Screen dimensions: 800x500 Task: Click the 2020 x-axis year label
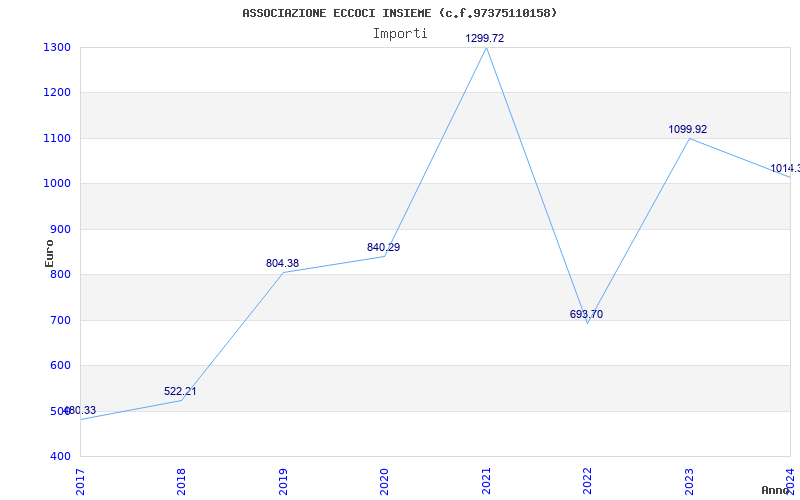(384, 482)
